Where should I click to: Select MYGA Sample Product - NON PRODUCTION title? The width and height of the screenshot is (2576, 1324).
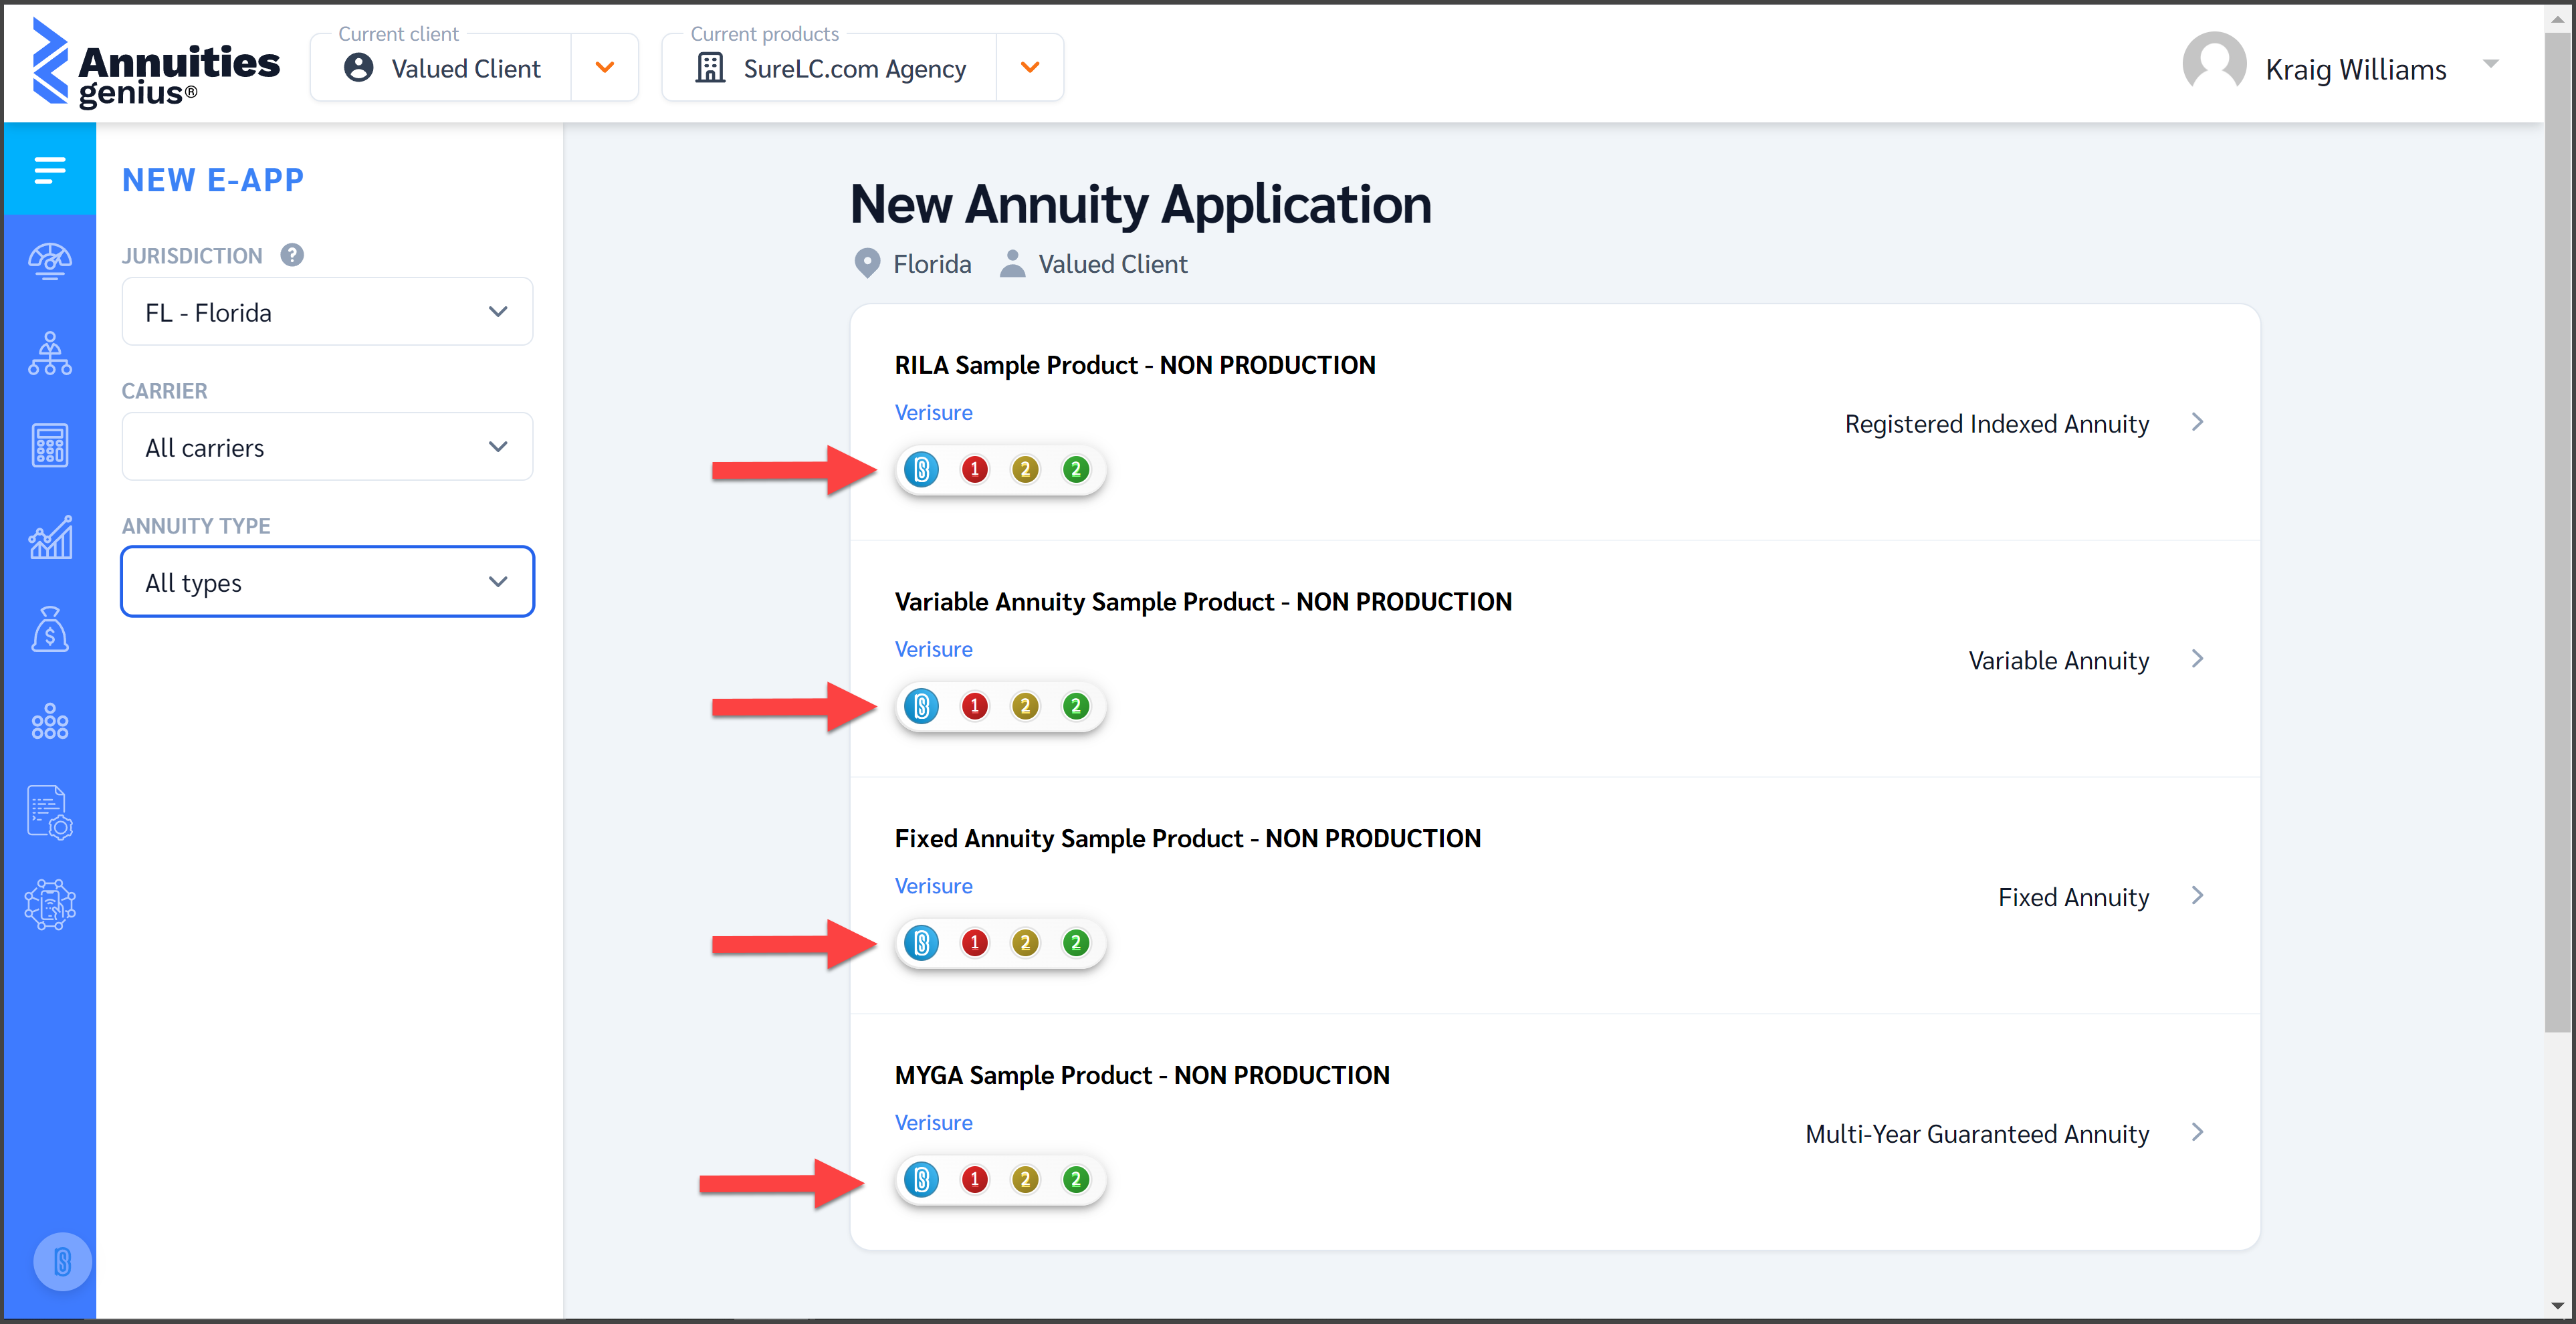pyautogui.click(x=1142, y=1075)
